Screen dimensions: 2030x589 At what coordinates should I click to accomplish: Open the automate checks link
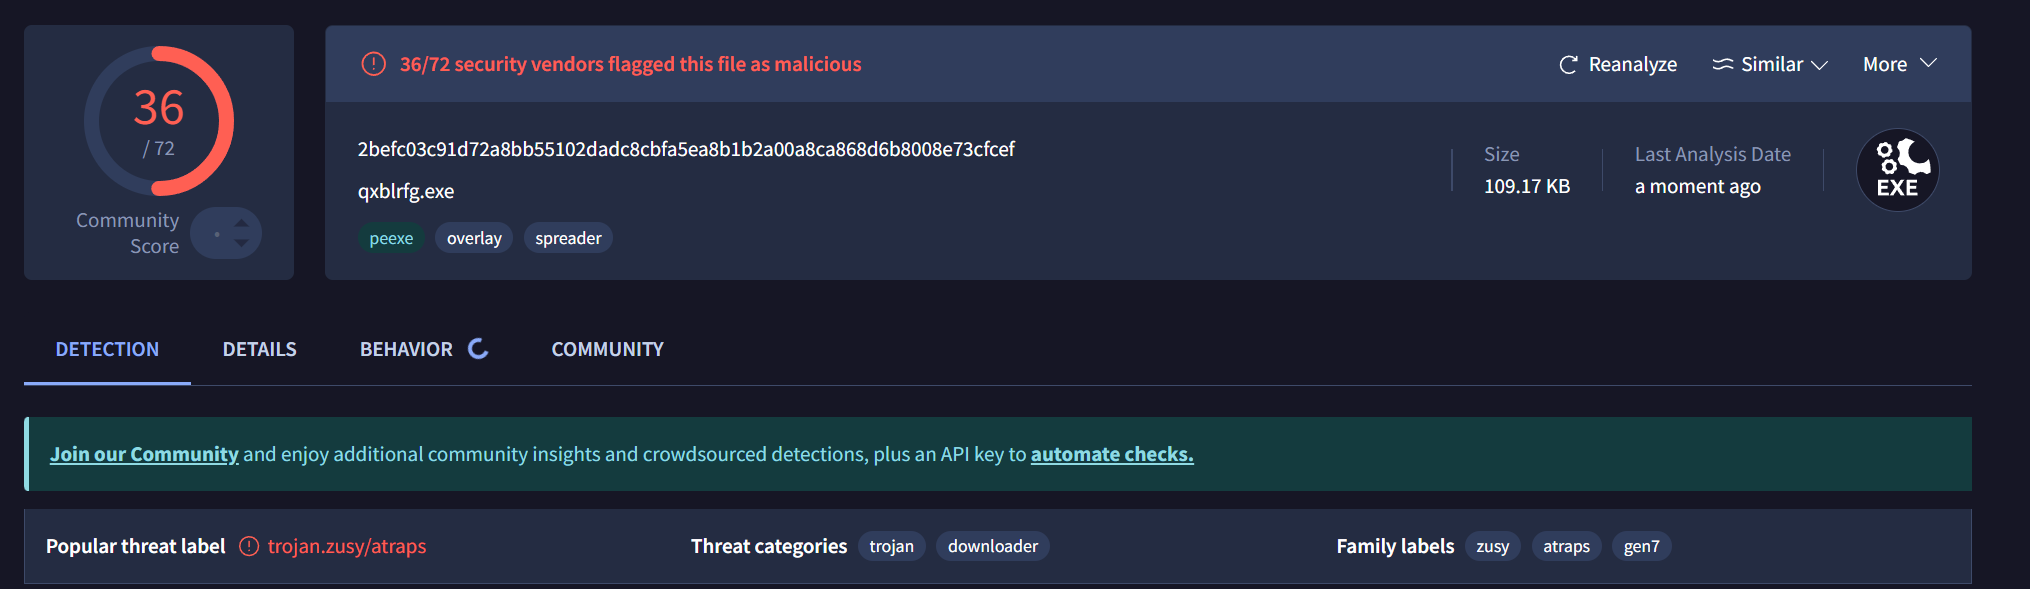point(1112,454)
